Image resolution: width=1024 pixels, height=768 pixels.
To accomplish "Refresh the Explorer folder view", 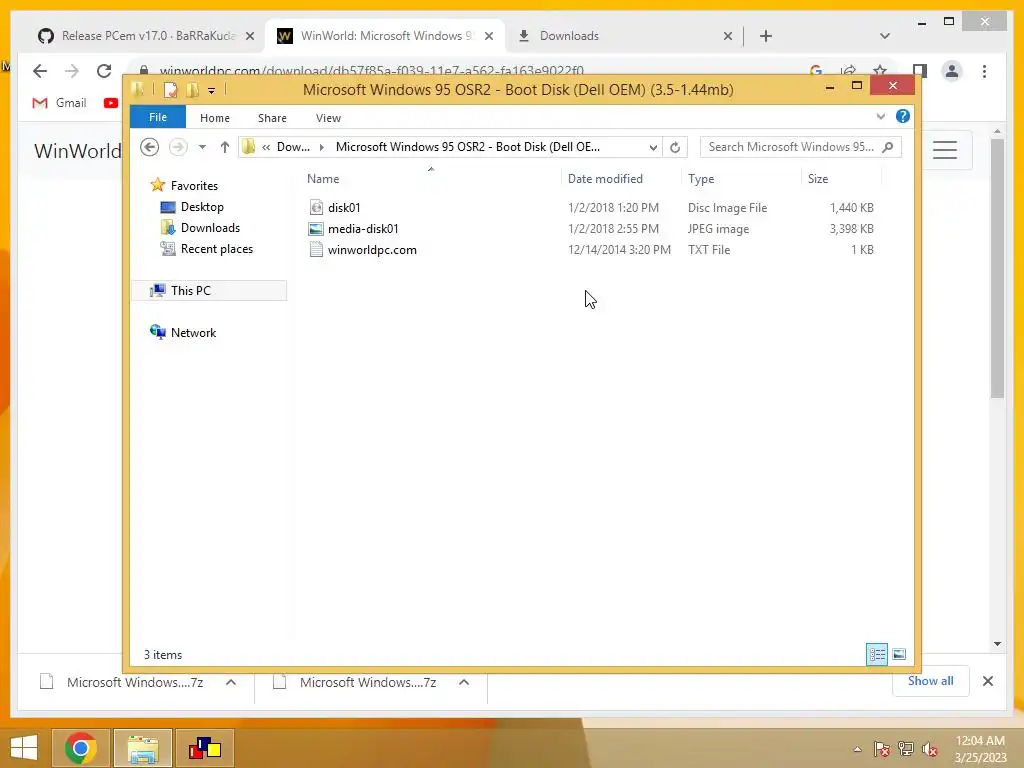I will click(675, 147).
